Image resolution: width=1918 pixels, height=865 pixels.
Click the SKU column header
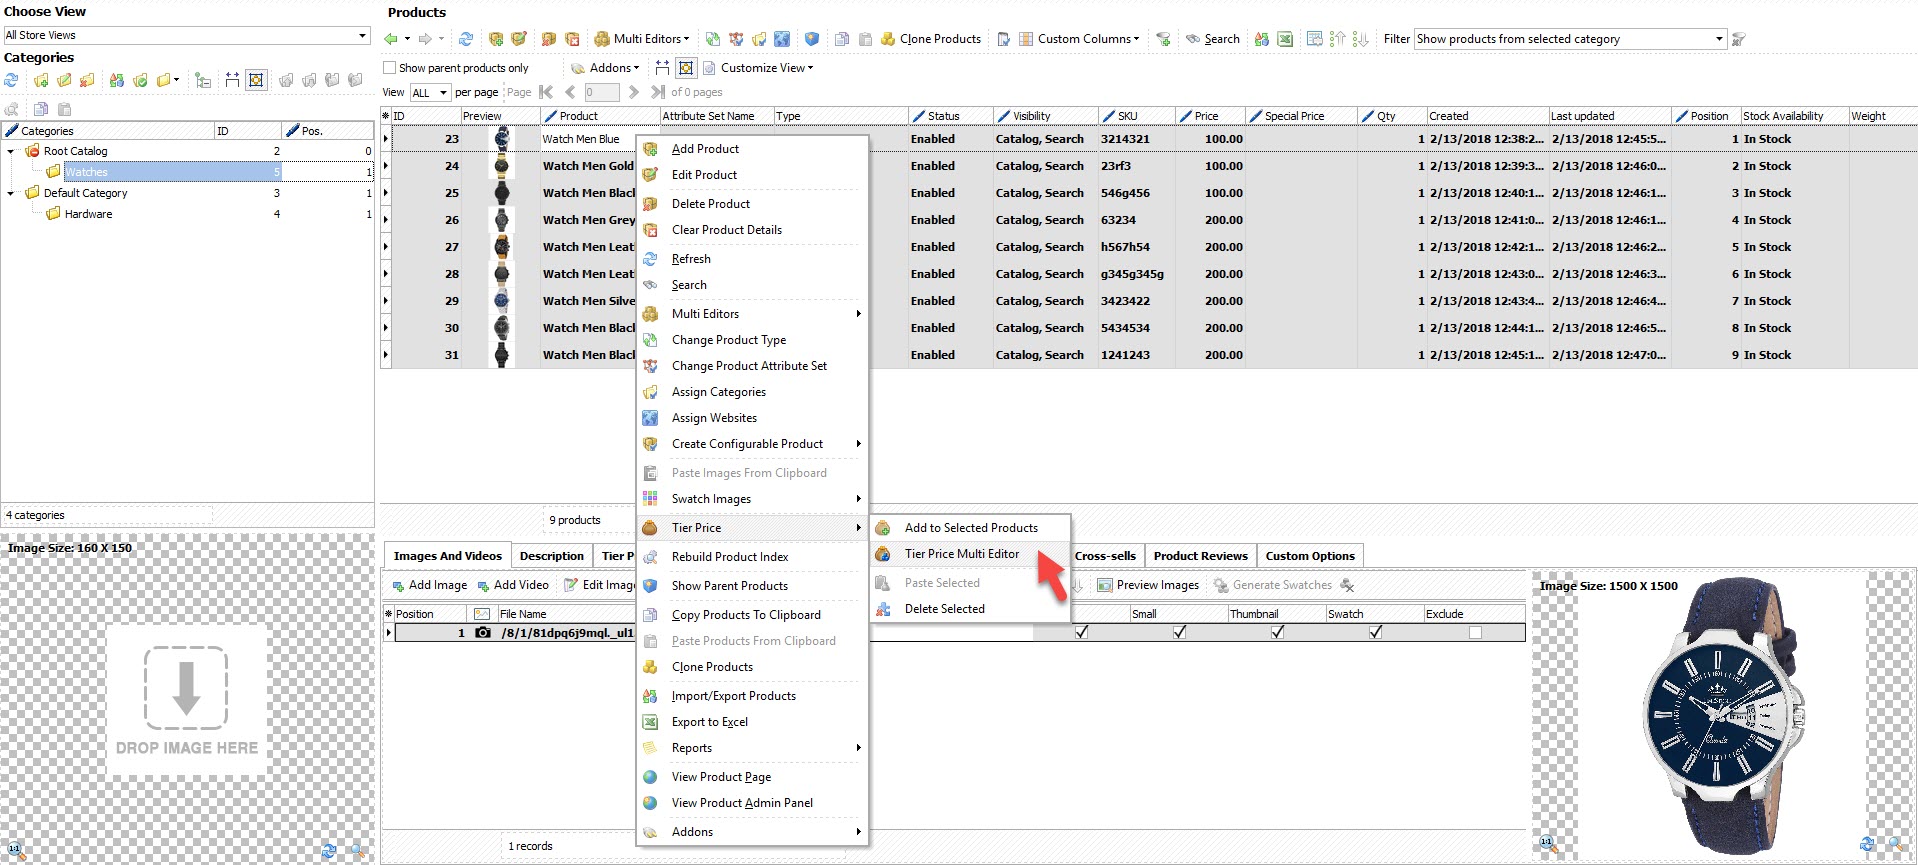[1135, 116]
